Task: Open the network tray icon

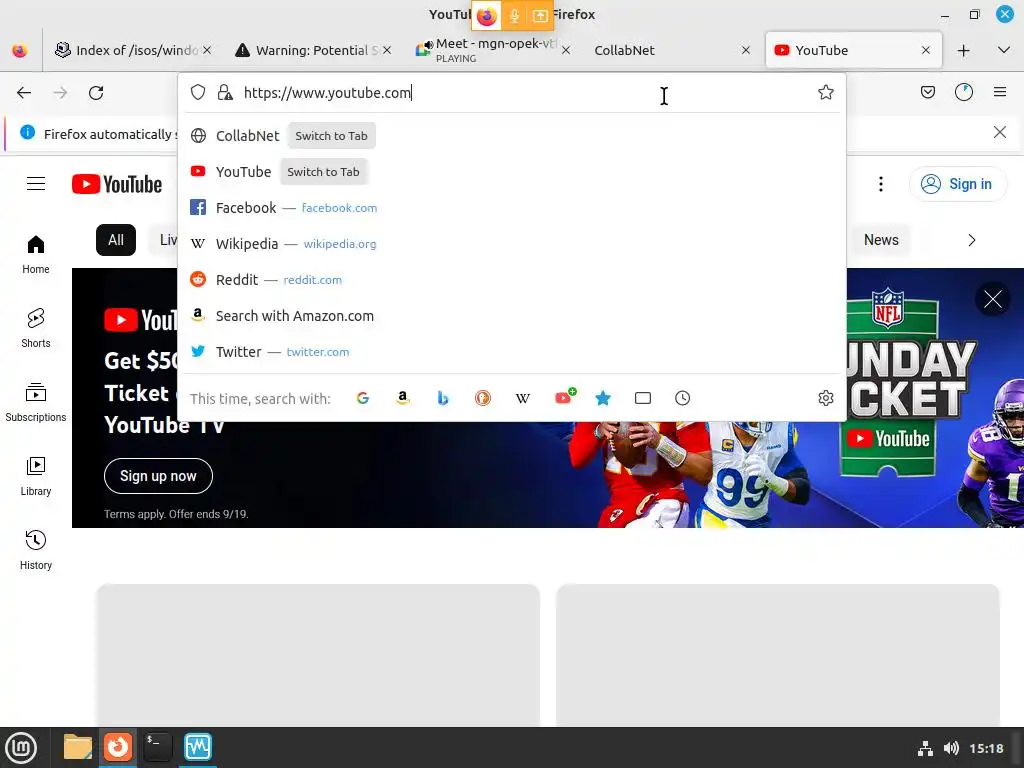Action: coord(925,748)
